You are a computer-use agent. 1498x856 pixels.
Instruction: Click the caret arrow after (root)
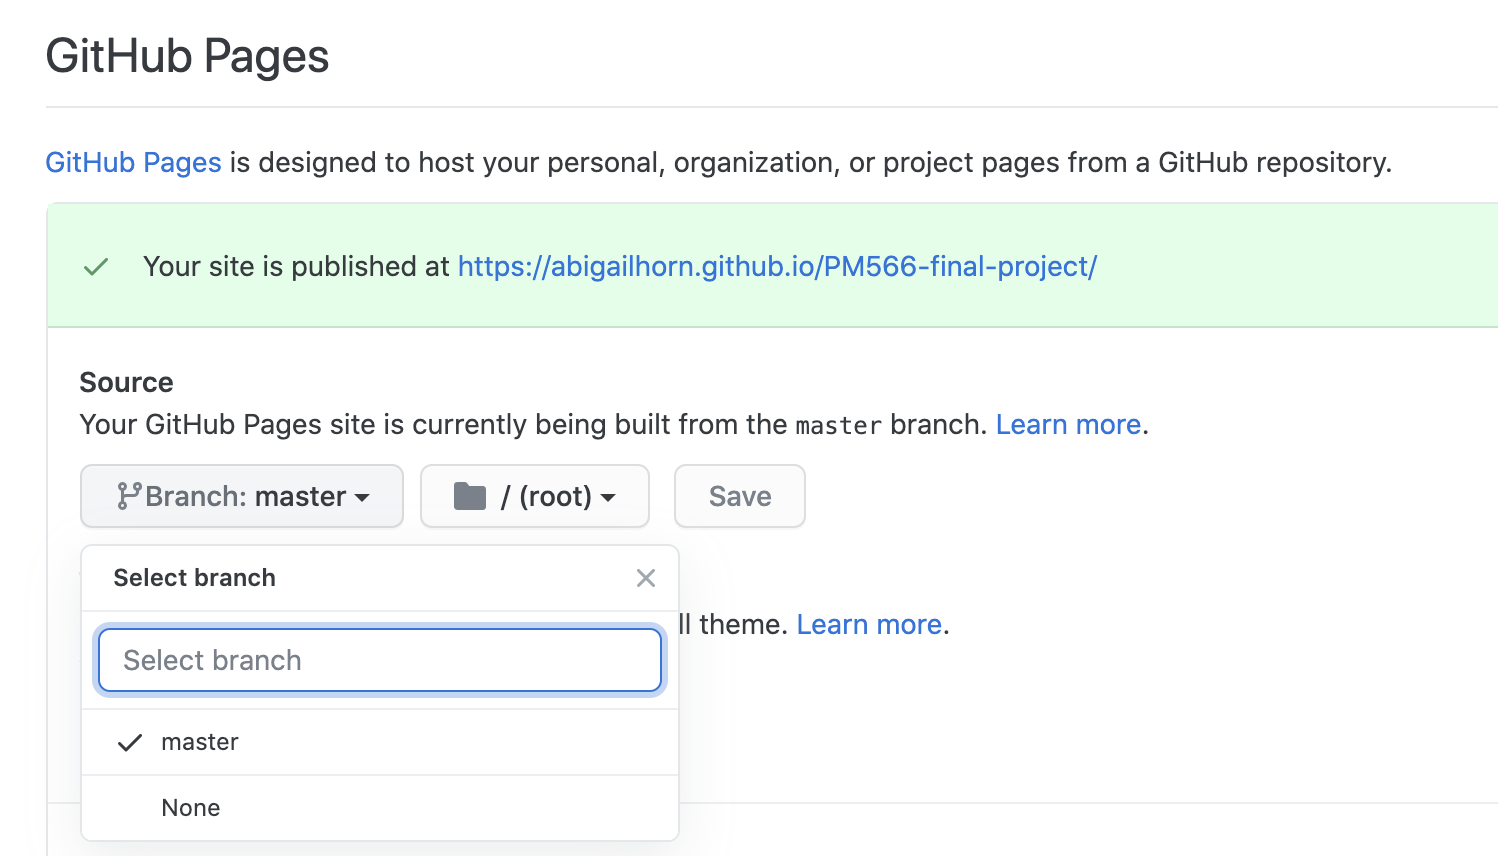point(608,498)
